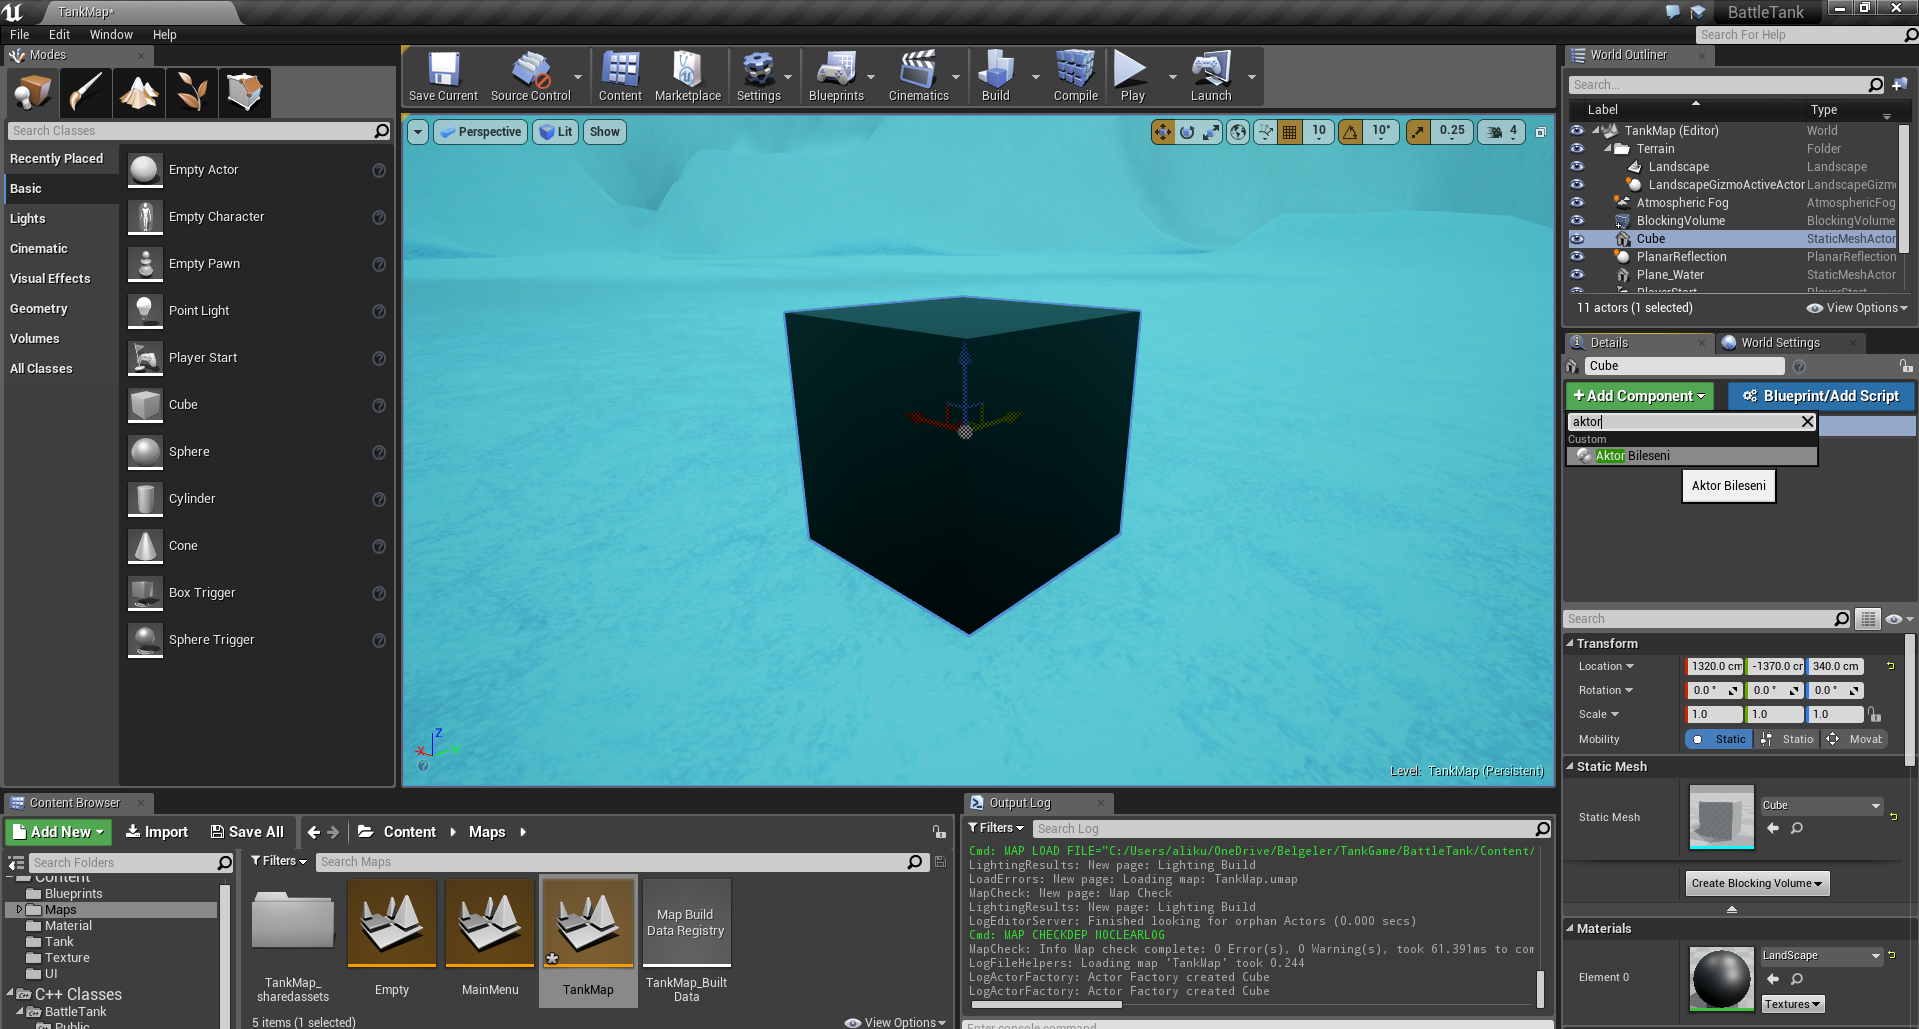The width and height of the screenshot is (1919, 1029).
Task: Compile the game code
Action: pyautogui.click(x=1076, y=77)
